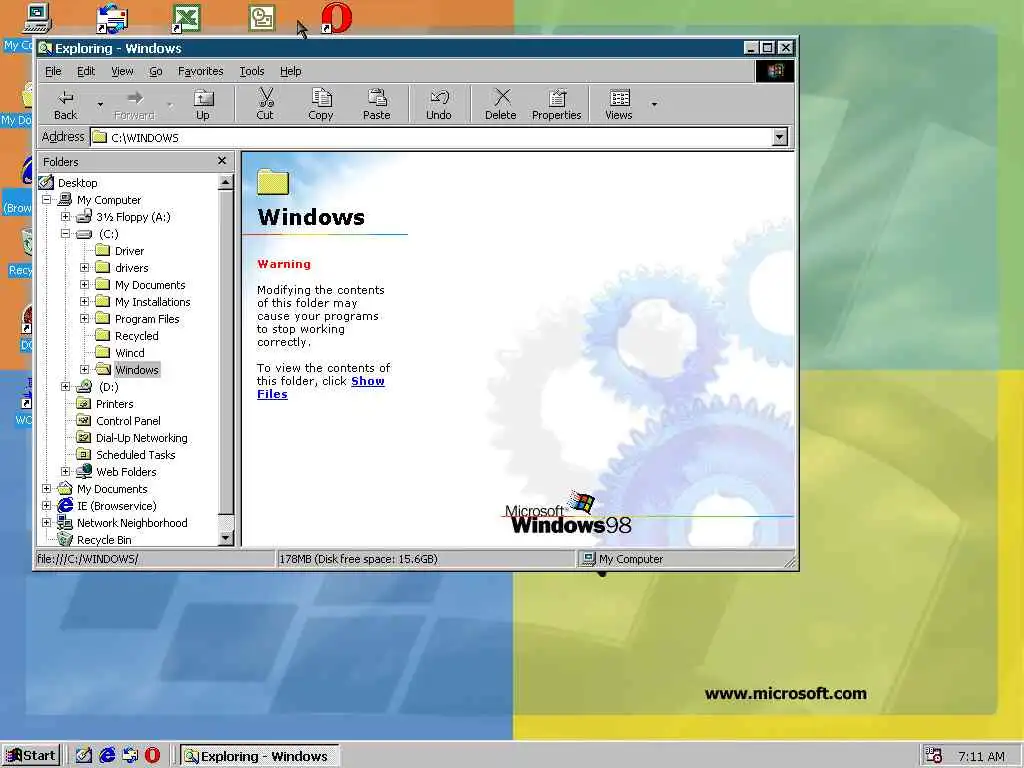This screenshot has width=1024, height=768.
Task: Open the Edit menu
Action: coord(86,71)
